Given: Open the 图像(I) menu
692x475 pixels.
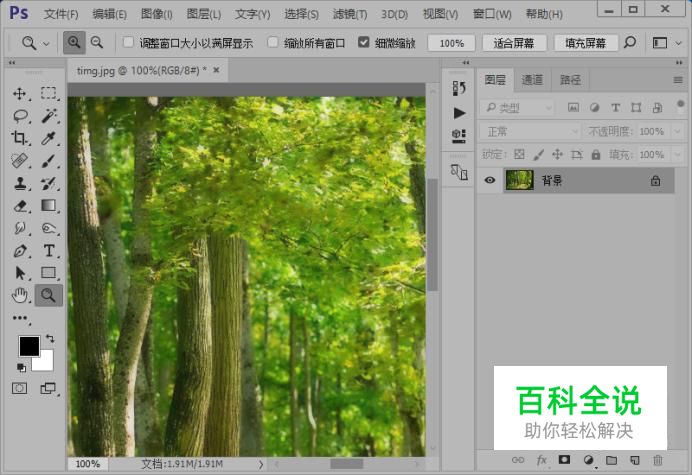Looking at the screenshot, I should (157, 14).
